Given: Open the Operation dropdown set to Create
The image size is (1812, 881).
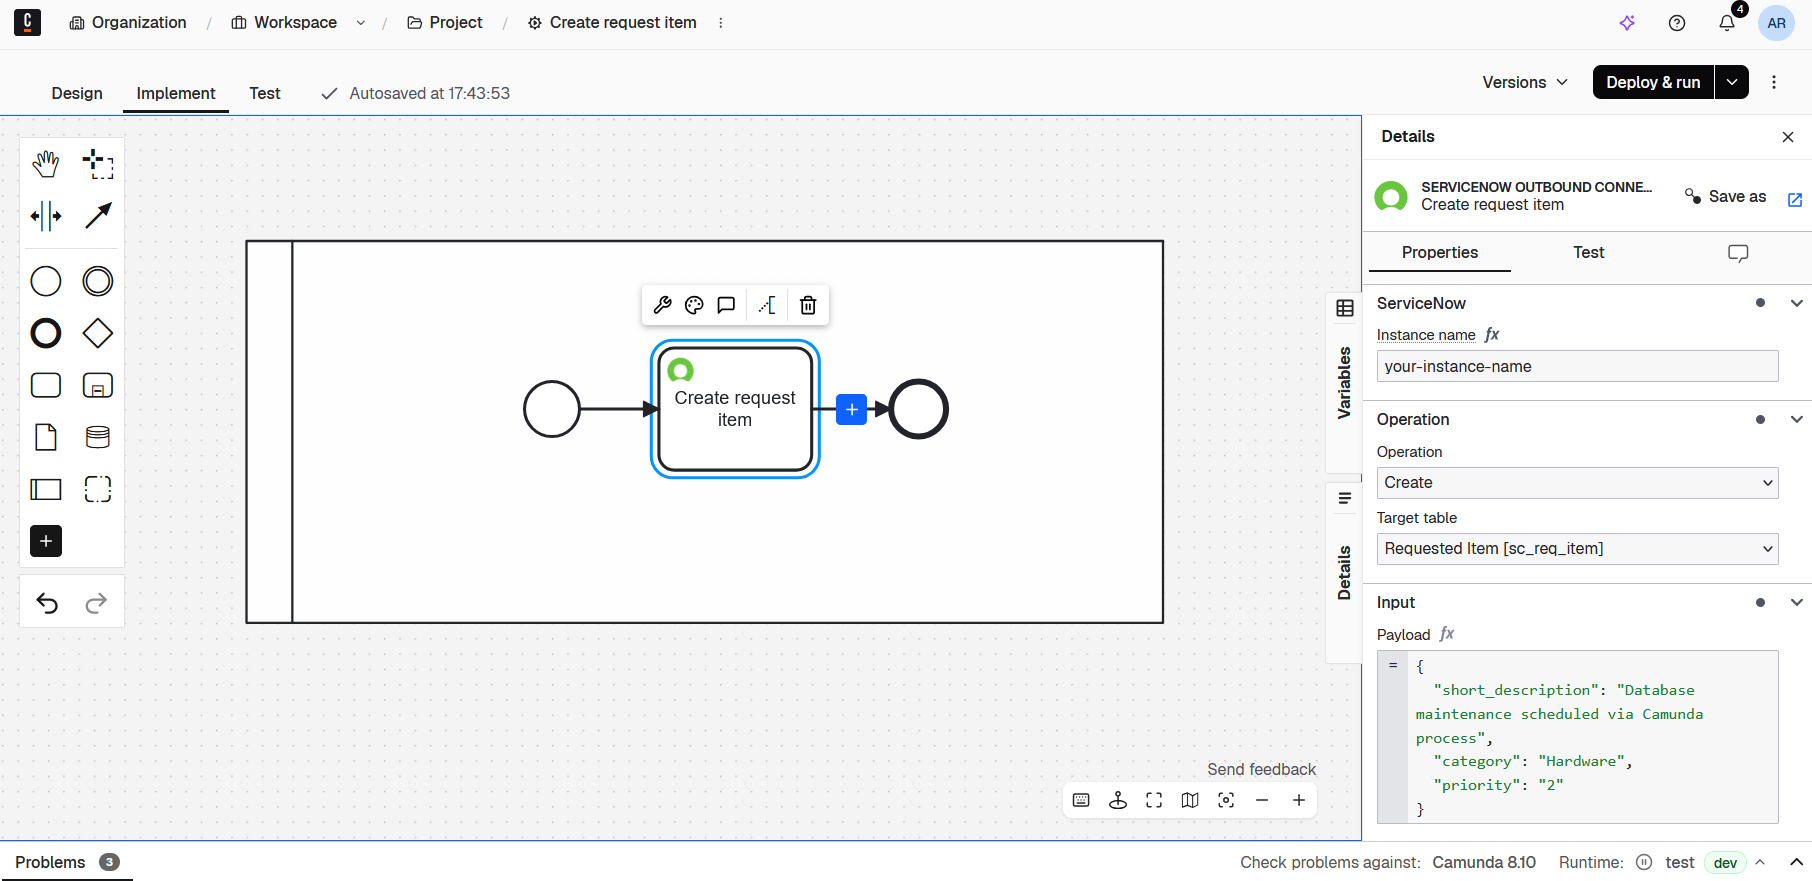Looking at the screenshot, I should click(1577, 483).
